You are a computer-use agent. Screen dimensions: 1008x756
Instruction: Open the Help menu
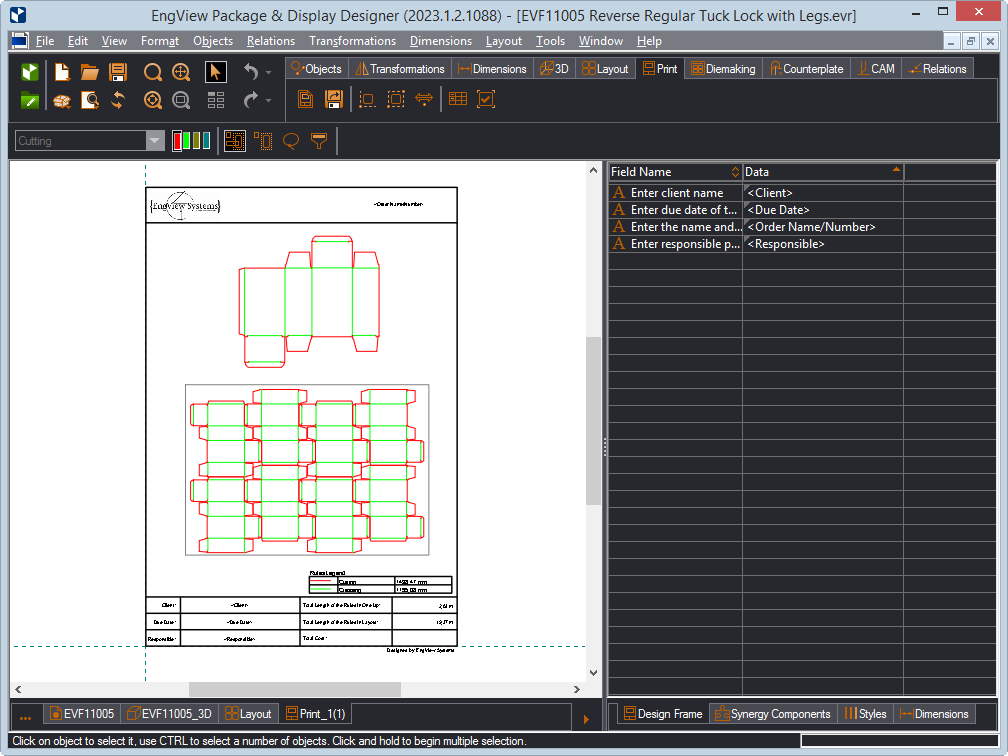tap(649, 40)
